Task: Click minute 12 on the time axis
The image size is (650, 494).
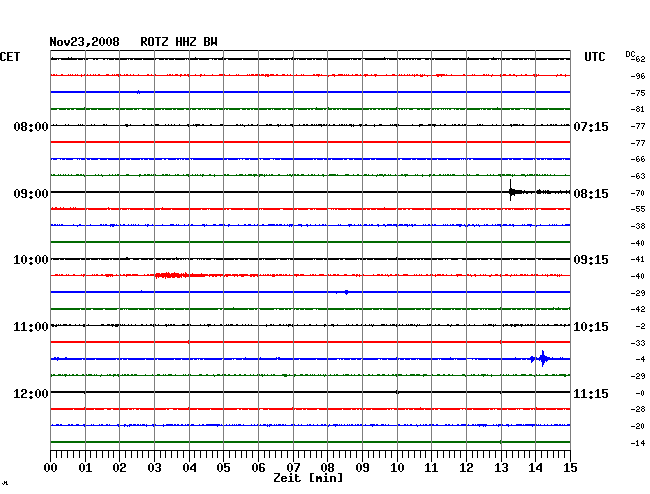Action: pos(466,468)
